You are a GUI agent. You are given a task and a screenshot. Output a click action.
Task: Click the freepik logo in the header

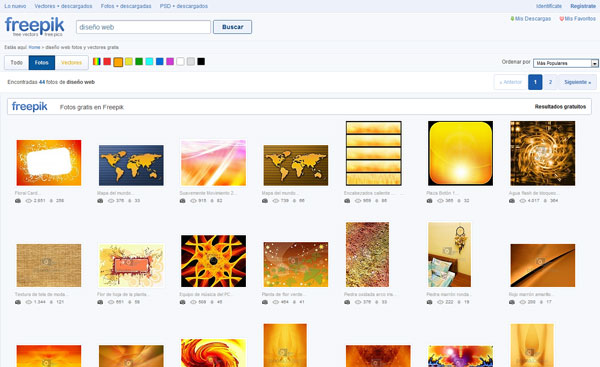pos(34,26)
